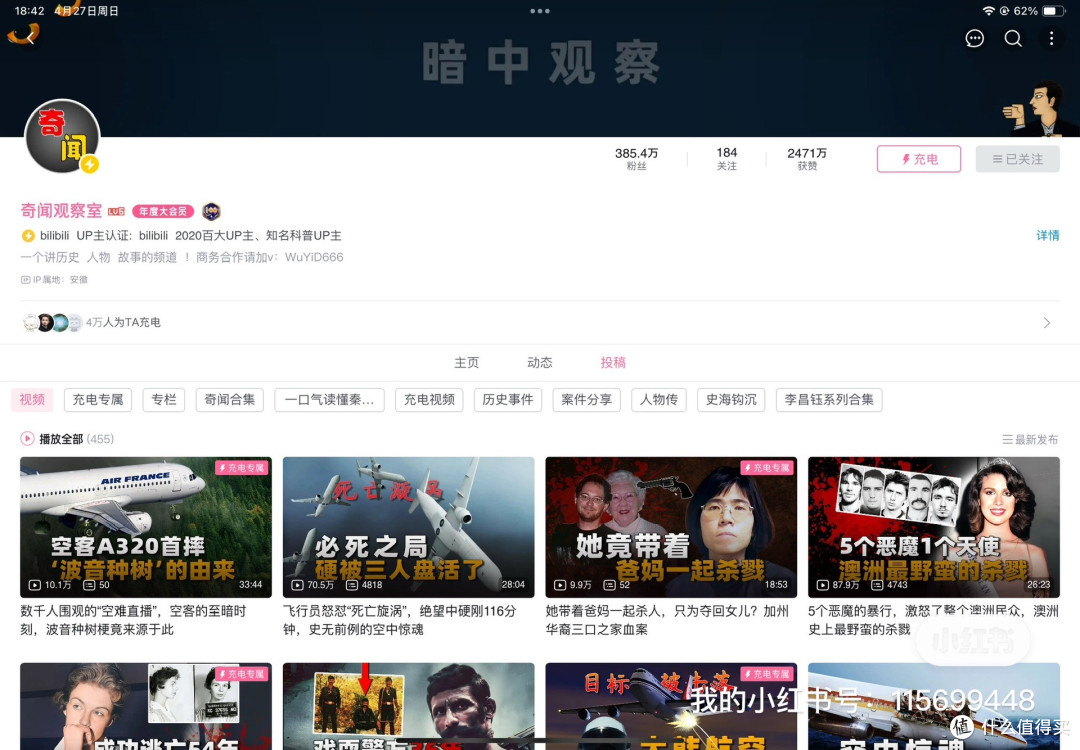Viewport: 1080px width, 750px height.
Task: Open title 她带着爸妈一起杀人
Action: pos(667,620)
